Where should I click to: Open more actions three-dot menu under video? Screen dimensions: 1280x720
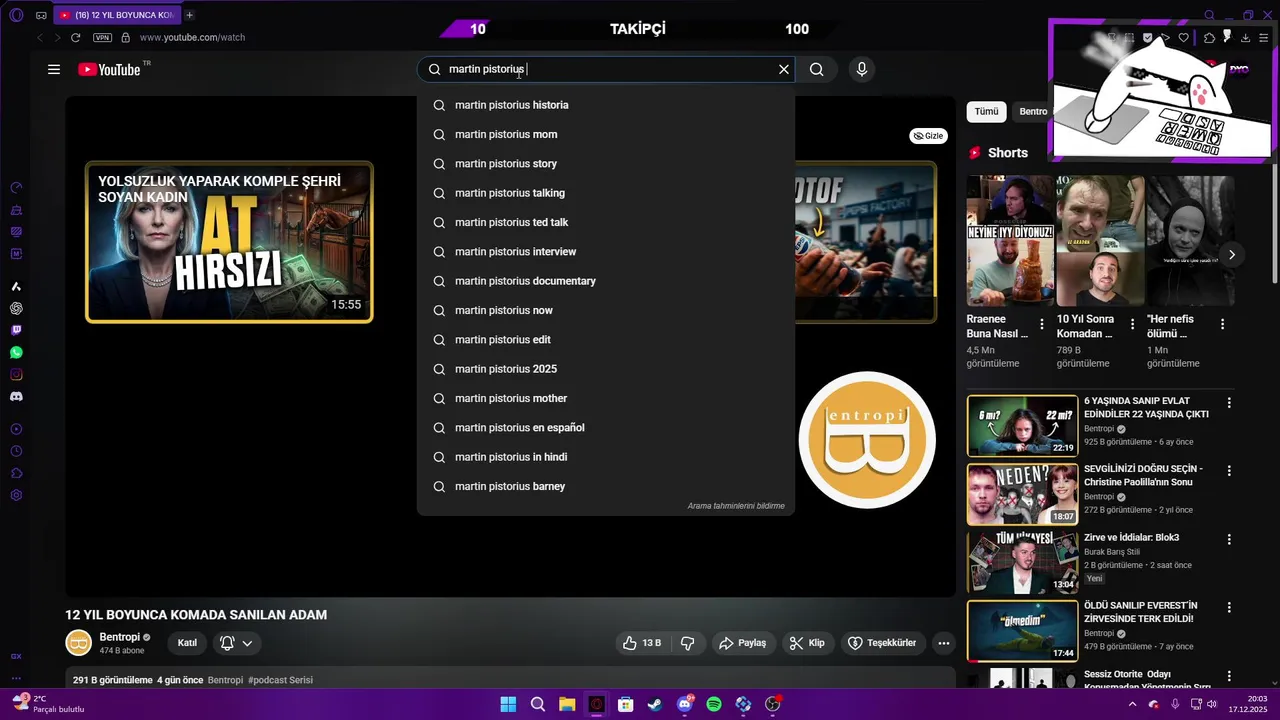943,643
